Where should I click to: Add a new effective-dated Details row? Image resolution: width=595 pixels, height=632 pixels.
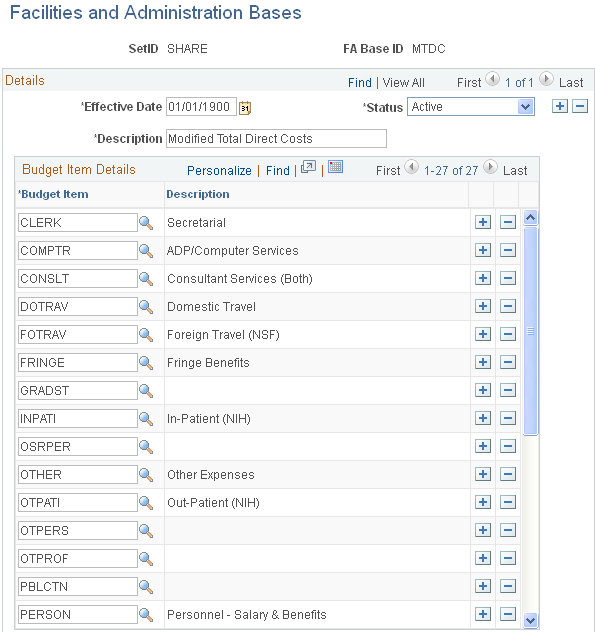[560, 106]
